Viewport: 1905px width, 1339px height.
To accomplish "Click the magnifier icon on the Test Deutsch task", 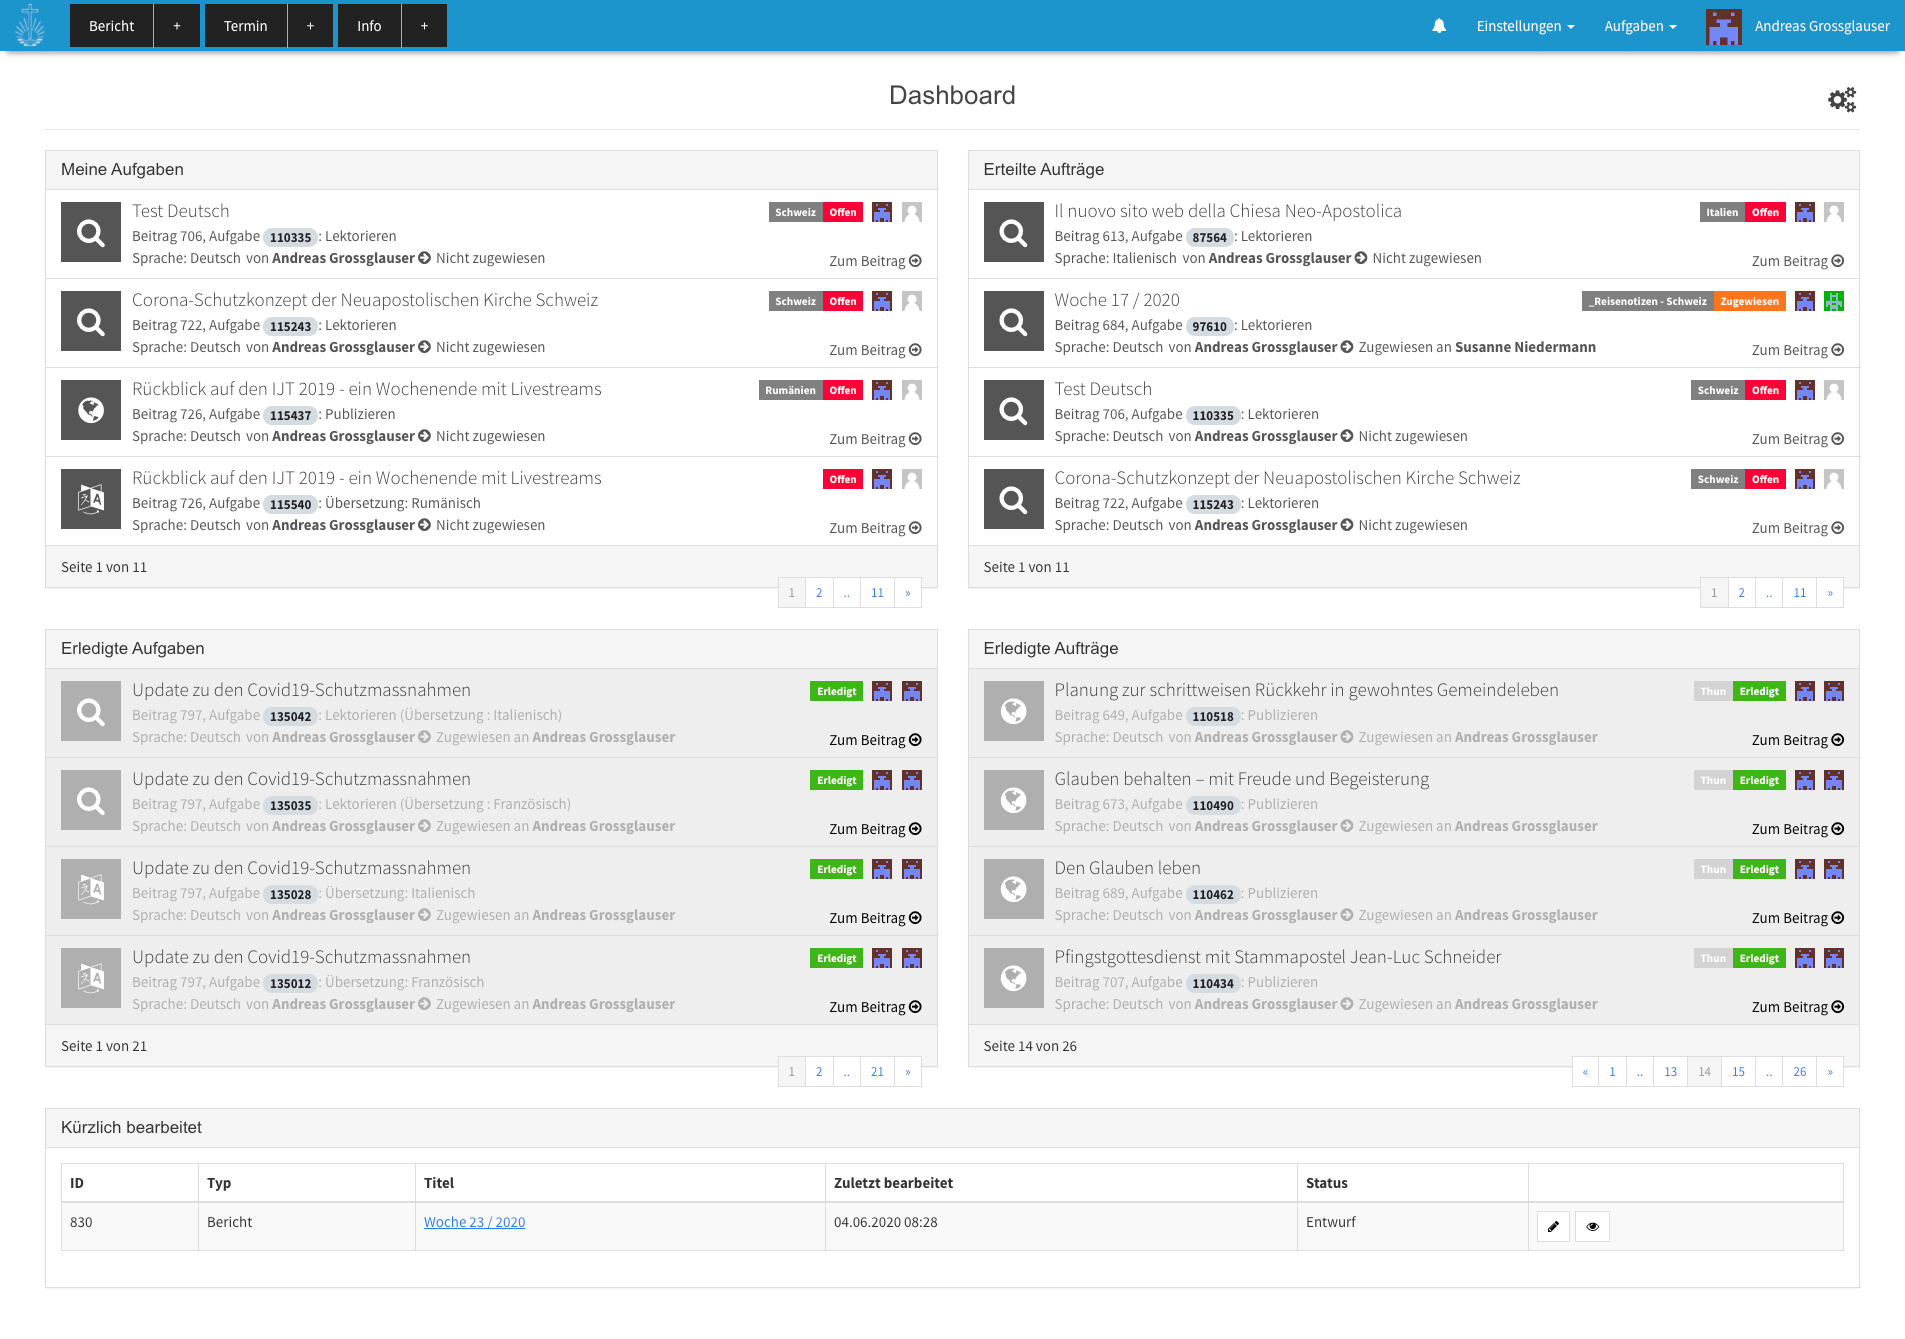I will click(90, 232).
